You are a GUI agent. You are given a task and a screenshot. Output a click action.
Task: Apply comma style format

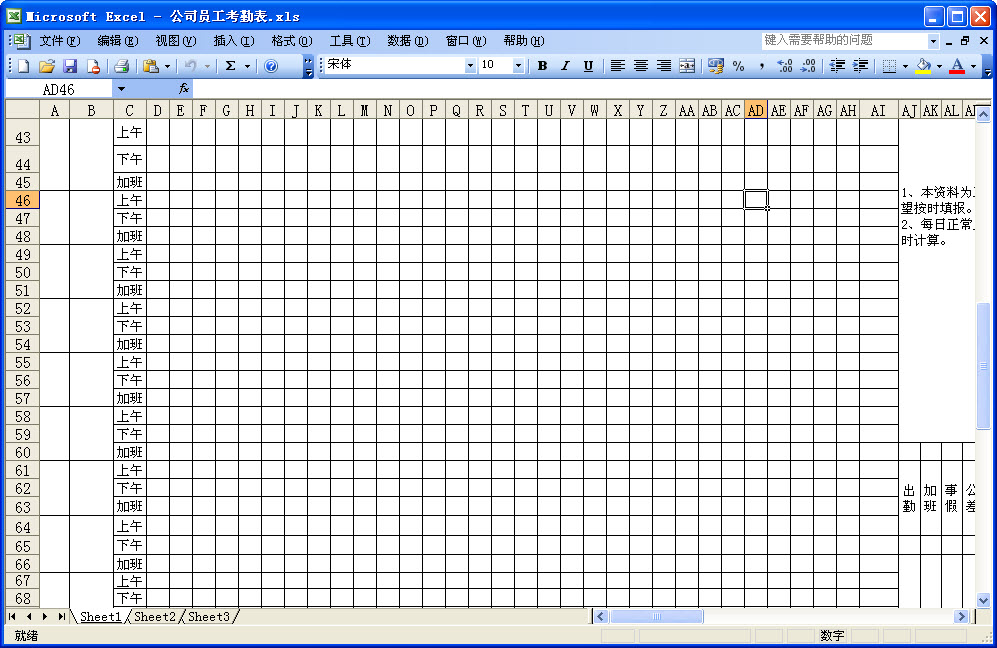(761, 65)
